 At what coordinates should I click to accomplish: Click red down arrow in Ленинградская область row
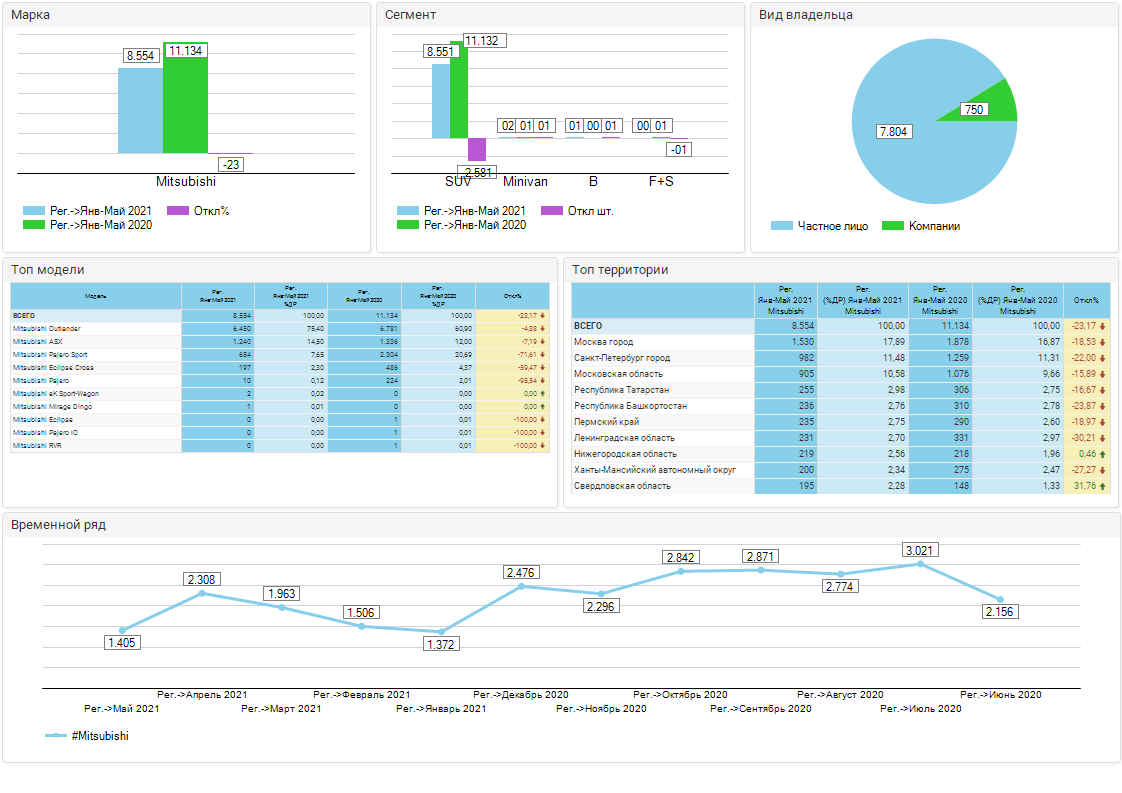point(1102,438)
